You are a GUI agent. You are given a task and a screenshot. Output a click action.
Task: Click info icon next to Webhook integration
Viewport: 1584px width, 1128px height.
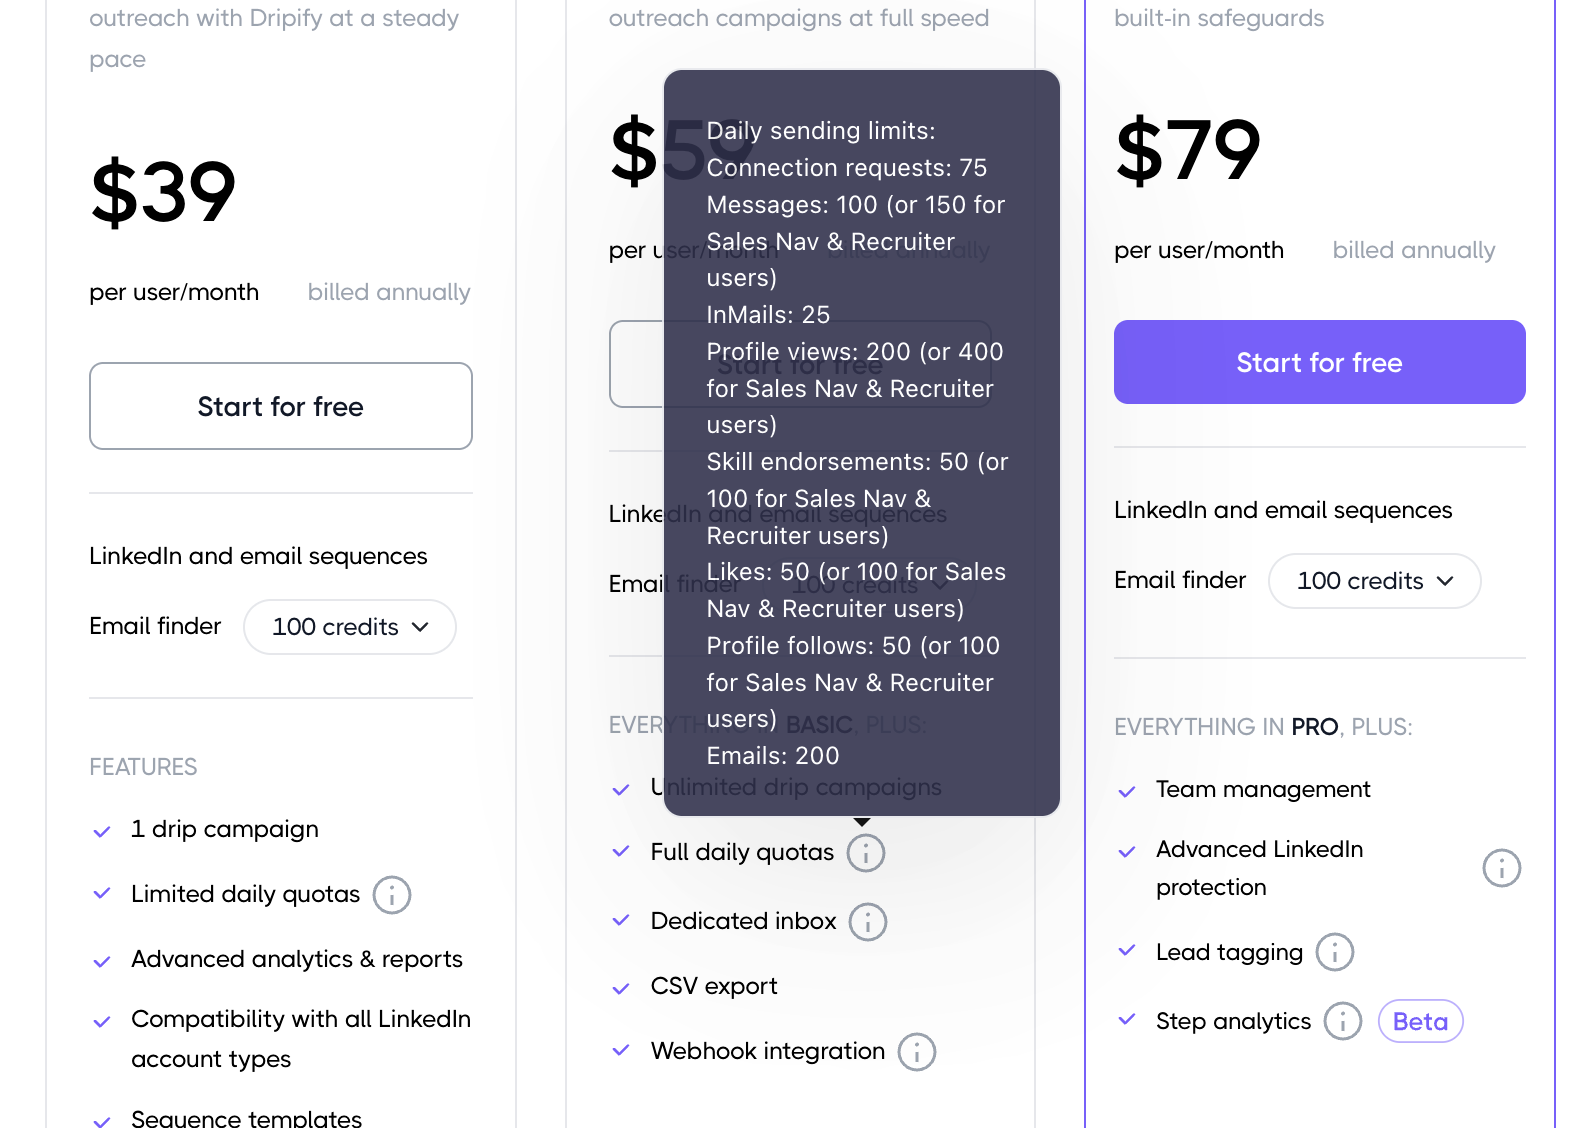pyautogui.click(x=917, y=1052)
